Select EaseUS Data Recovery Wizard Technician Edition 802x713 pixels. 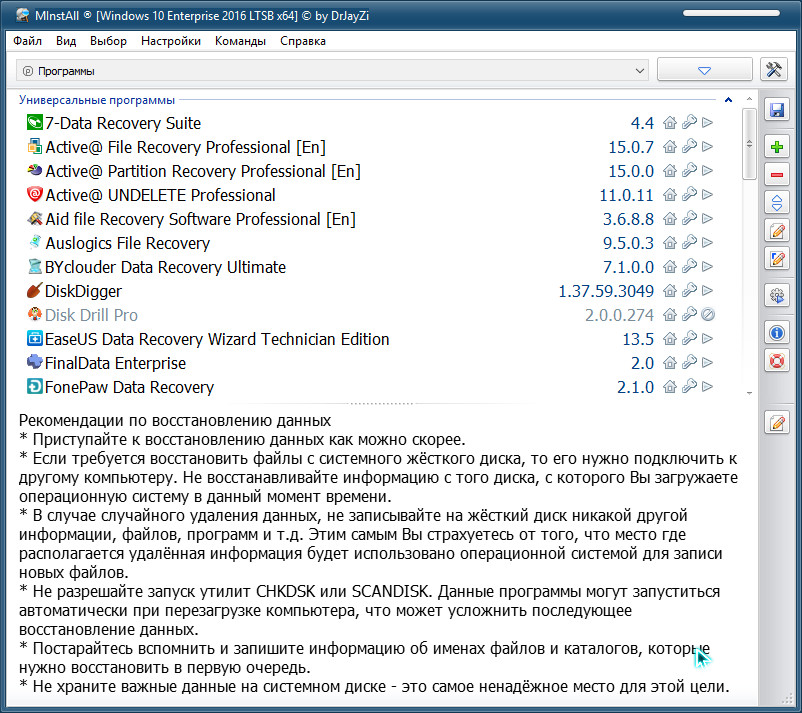(x=217, y=339)
